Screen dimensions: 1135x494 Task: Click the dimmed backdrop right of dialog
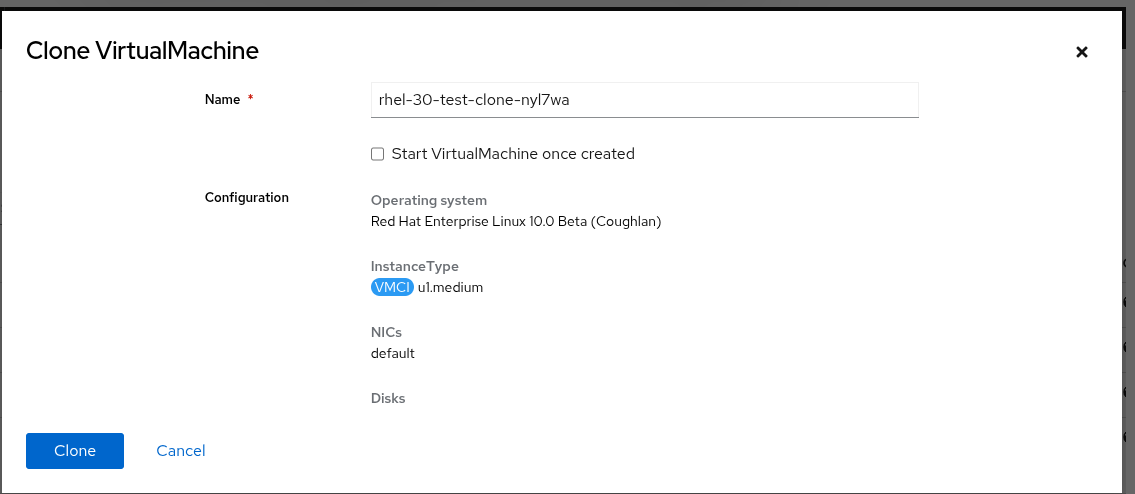coord(1128,250)
